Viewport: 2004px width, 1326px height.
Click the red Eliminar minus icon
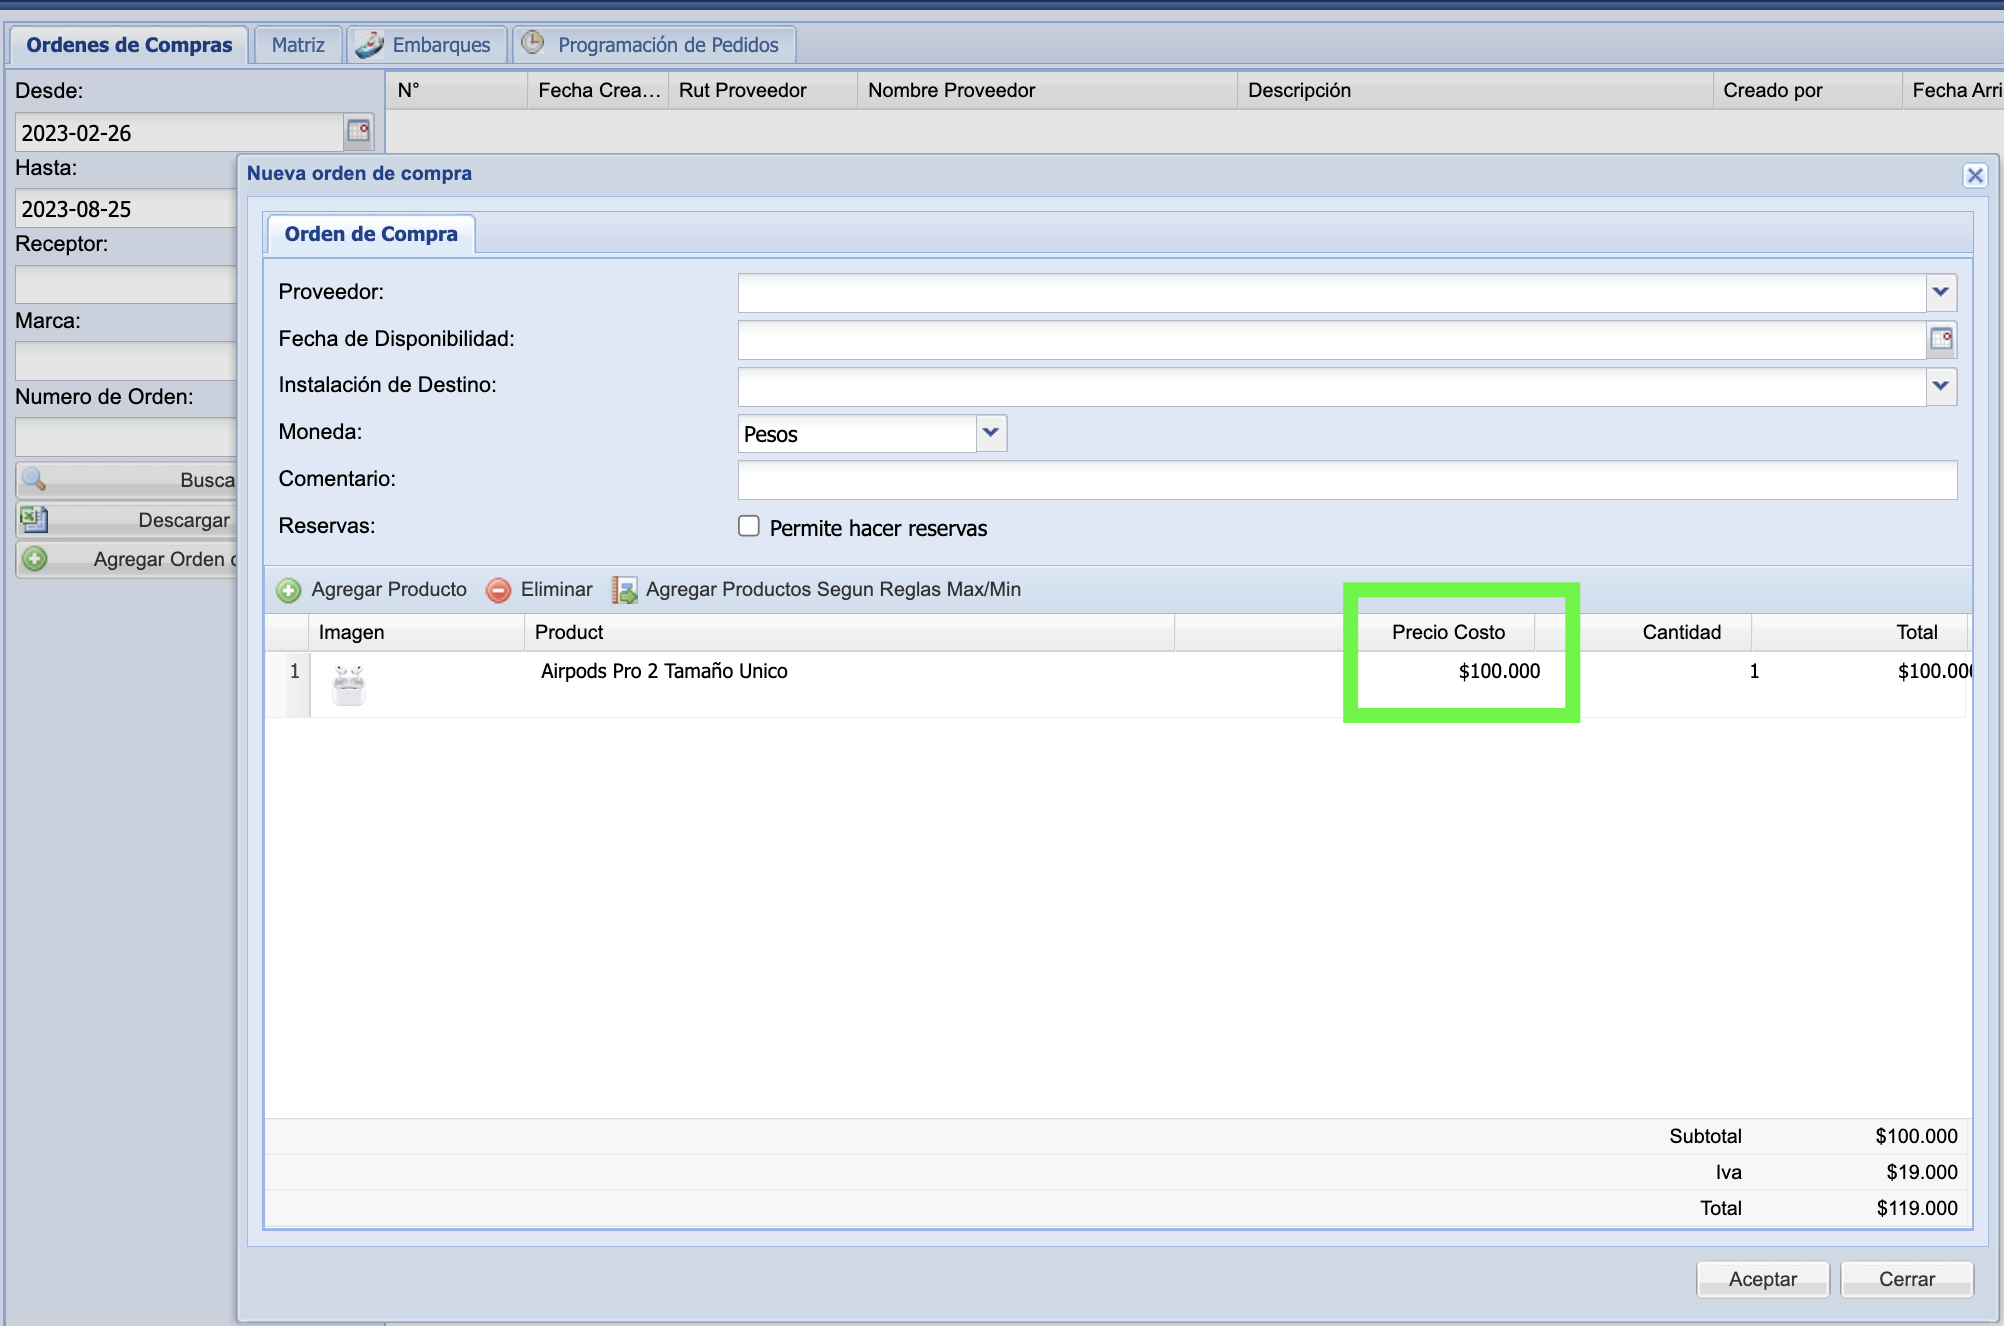(x=498, y=590)
